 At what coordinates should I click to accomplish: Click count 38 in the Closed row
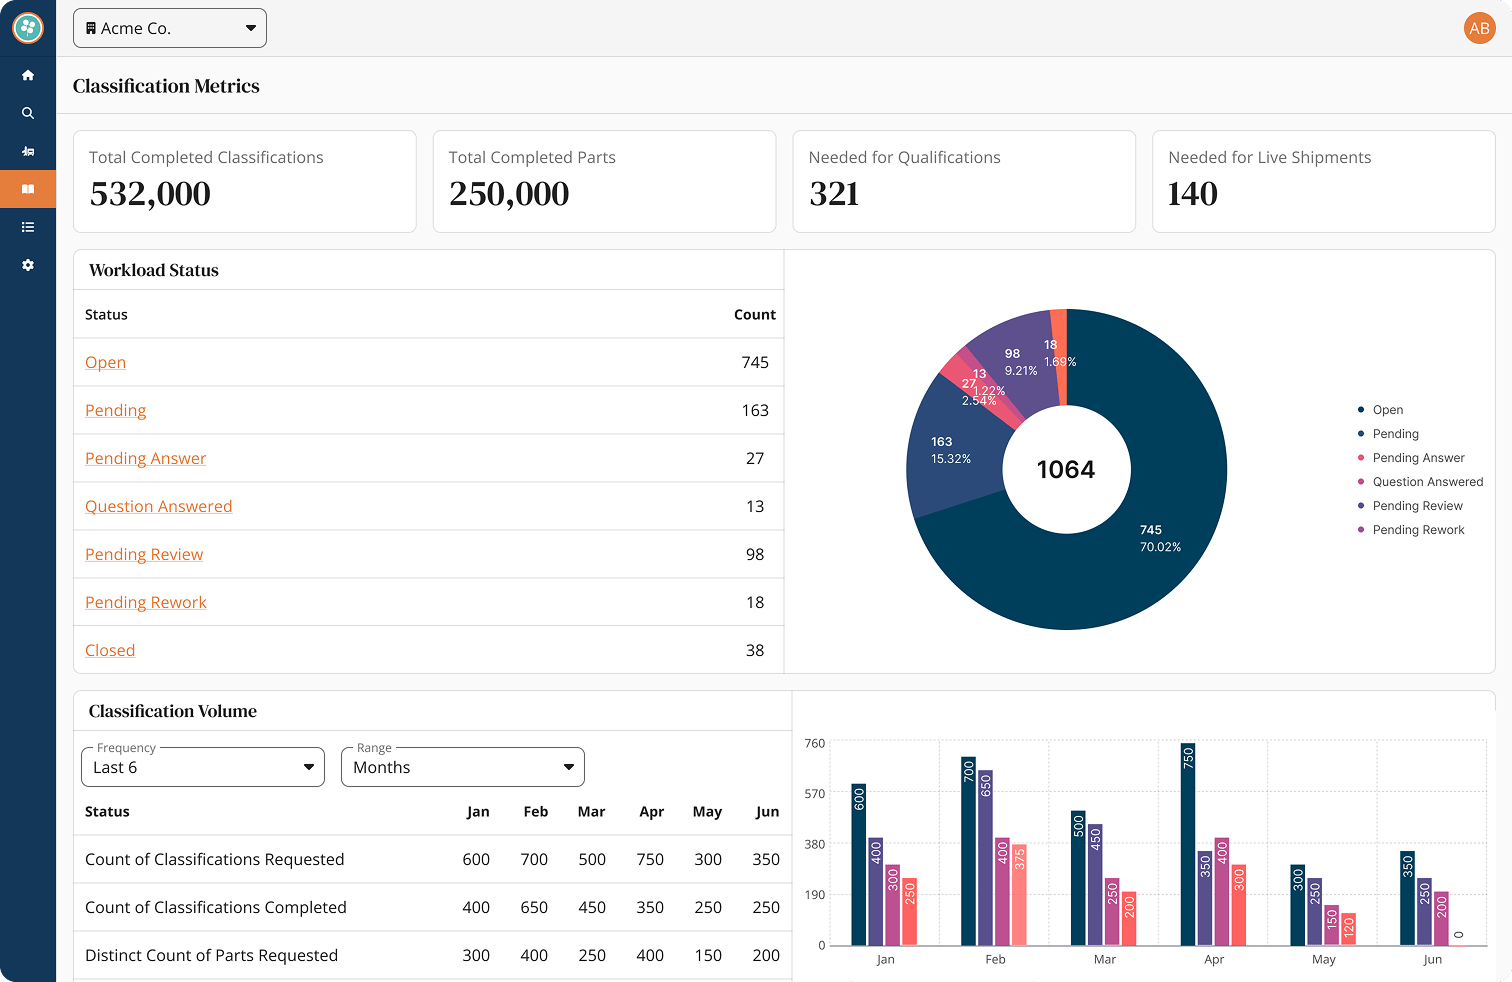(755, 650)
